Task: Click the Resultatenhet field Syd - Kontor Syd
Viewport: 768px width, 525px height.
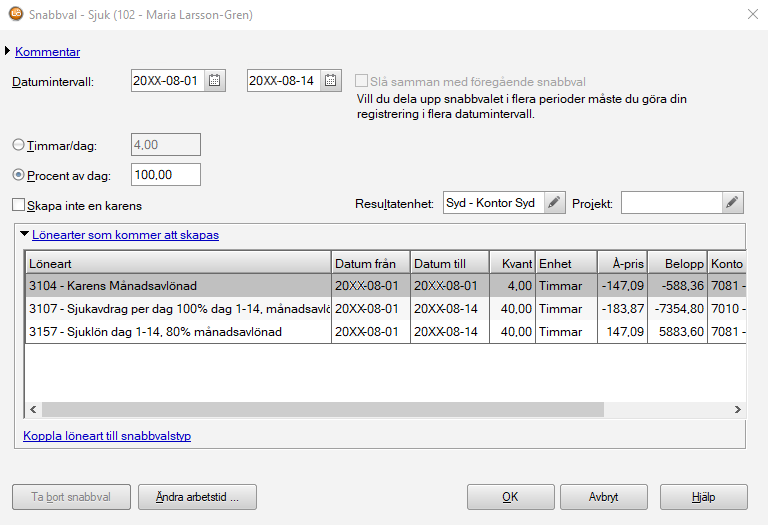Action: click(x=494, y=202)
